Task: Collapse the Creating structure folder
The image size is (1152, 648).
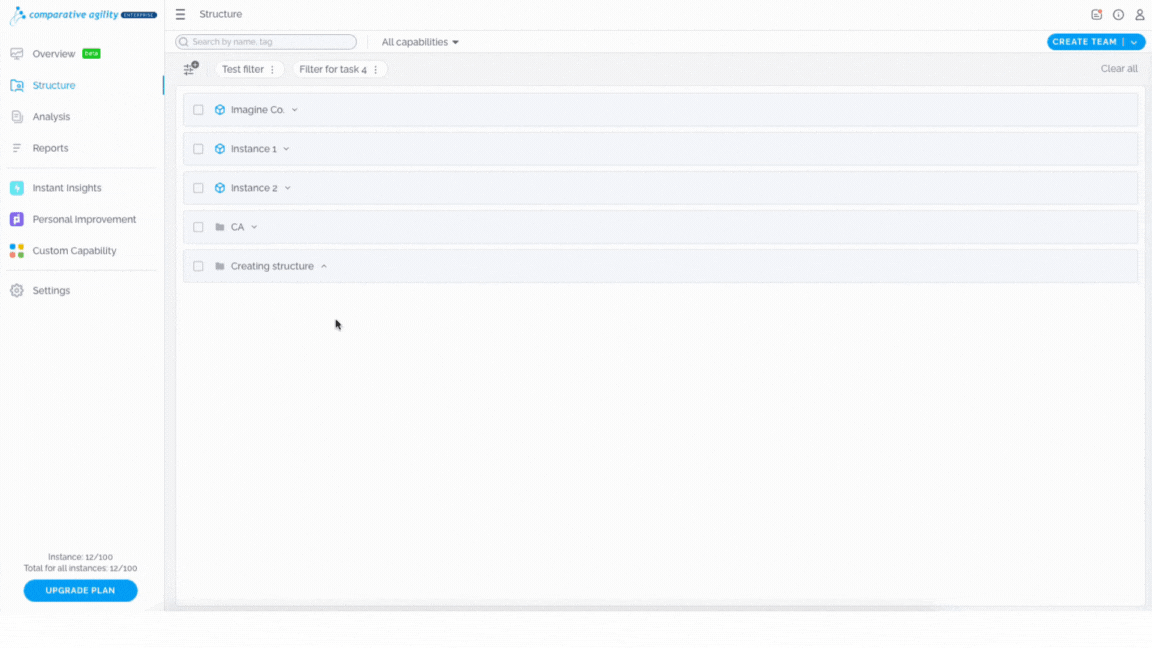Action: [x=324, y=266]
